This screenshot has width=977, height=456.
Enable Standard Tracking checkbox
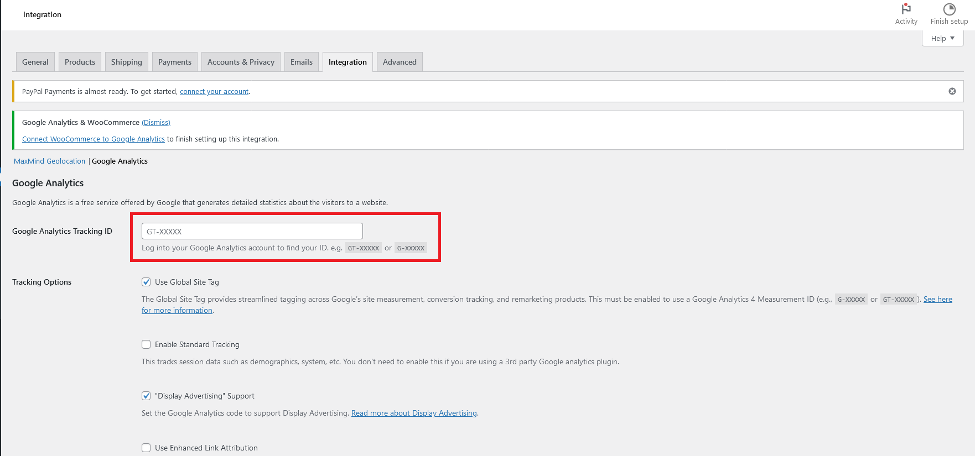[x=146, y=344]
